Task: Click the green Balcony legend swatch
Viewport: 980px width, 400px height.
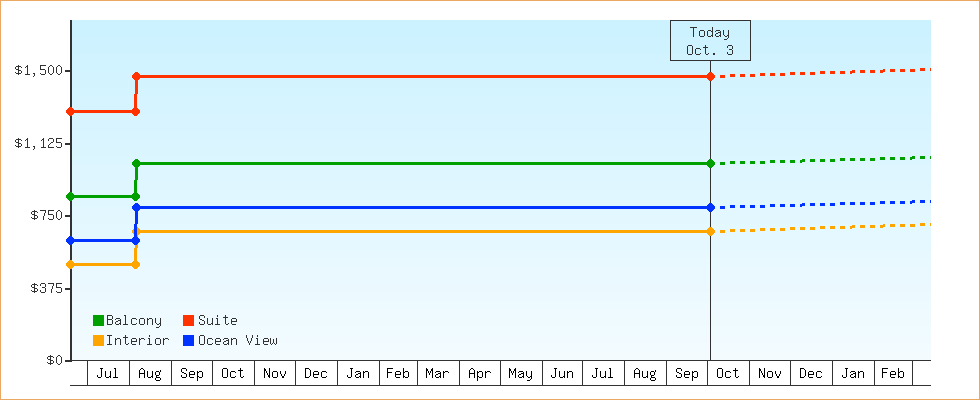Action: (98, 321)
